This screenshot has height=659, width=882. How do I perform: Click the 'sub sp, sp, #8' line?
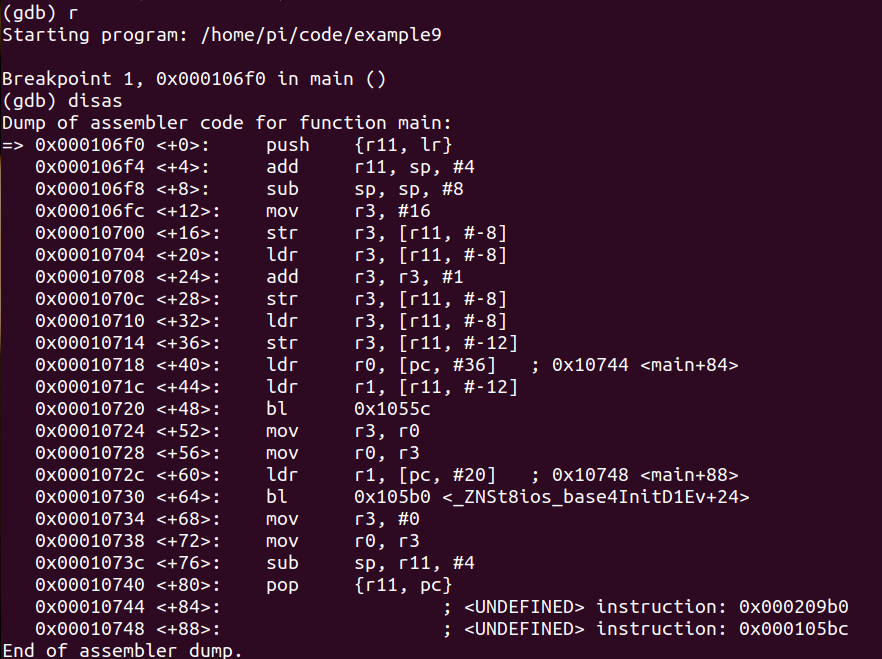point(249,189)
